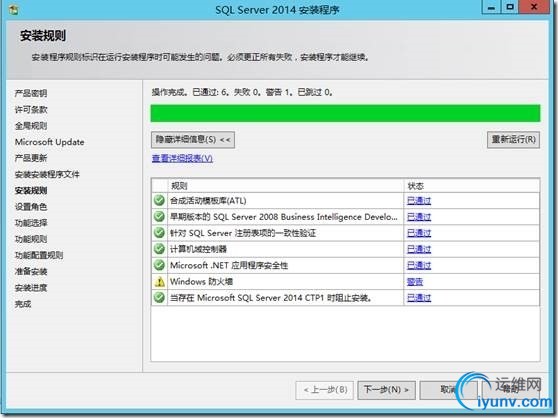Open 已通过 status link for 合成活动模板库(ATL)
Viewport: 558px width, 418px height.
coord(419,201)
